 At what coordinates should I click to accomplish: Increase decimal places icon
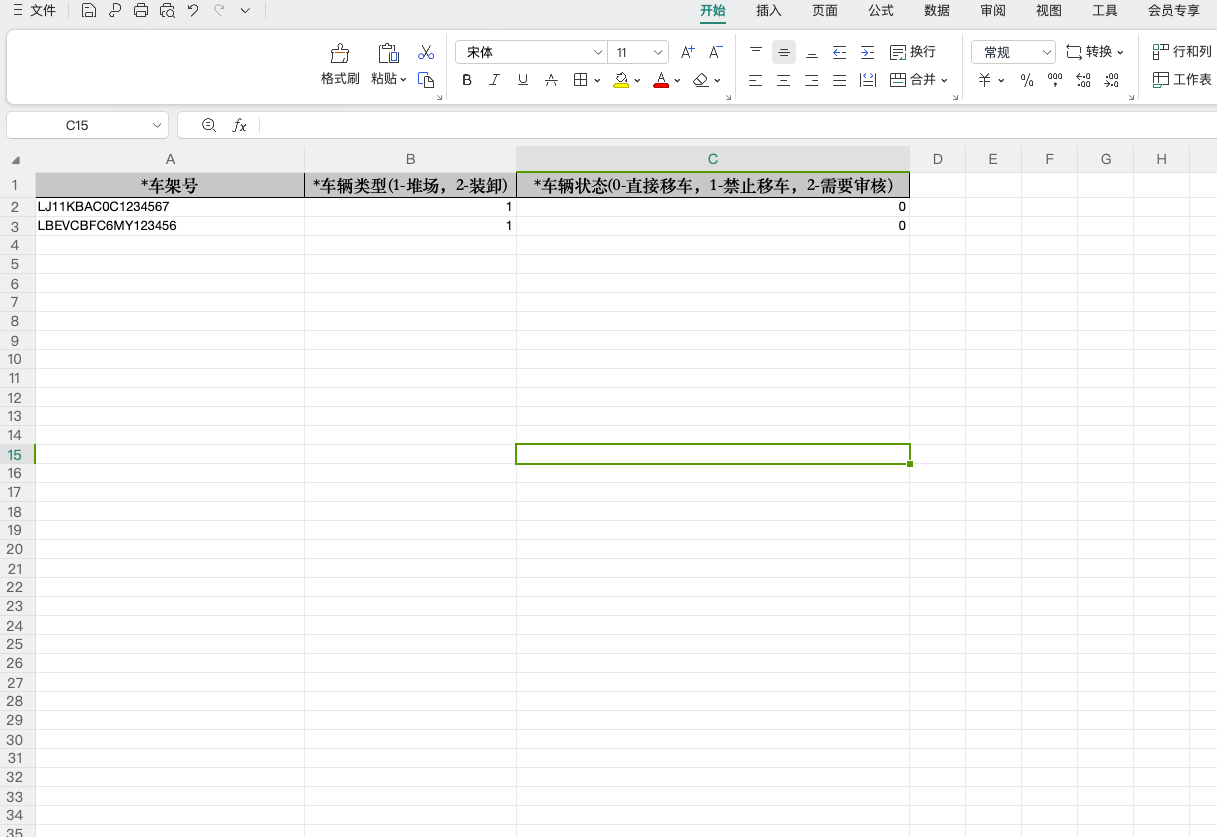[1083, 80]
